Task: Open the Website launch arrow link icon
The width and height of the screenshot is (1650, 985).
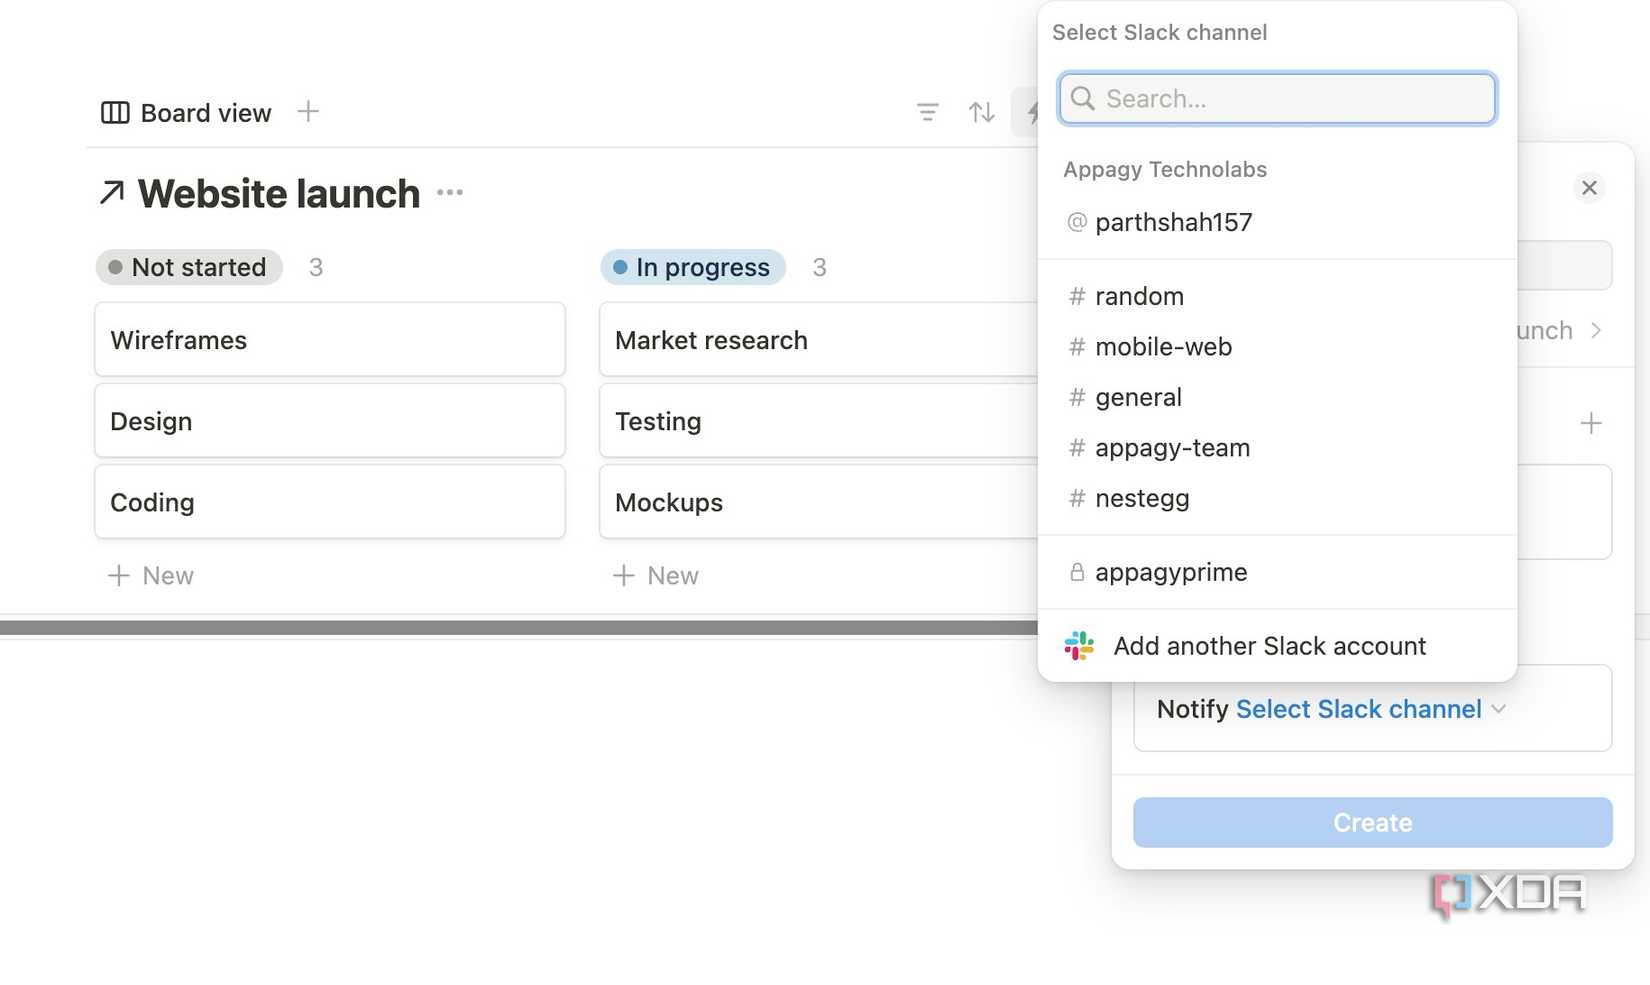Action: (112, 192)
